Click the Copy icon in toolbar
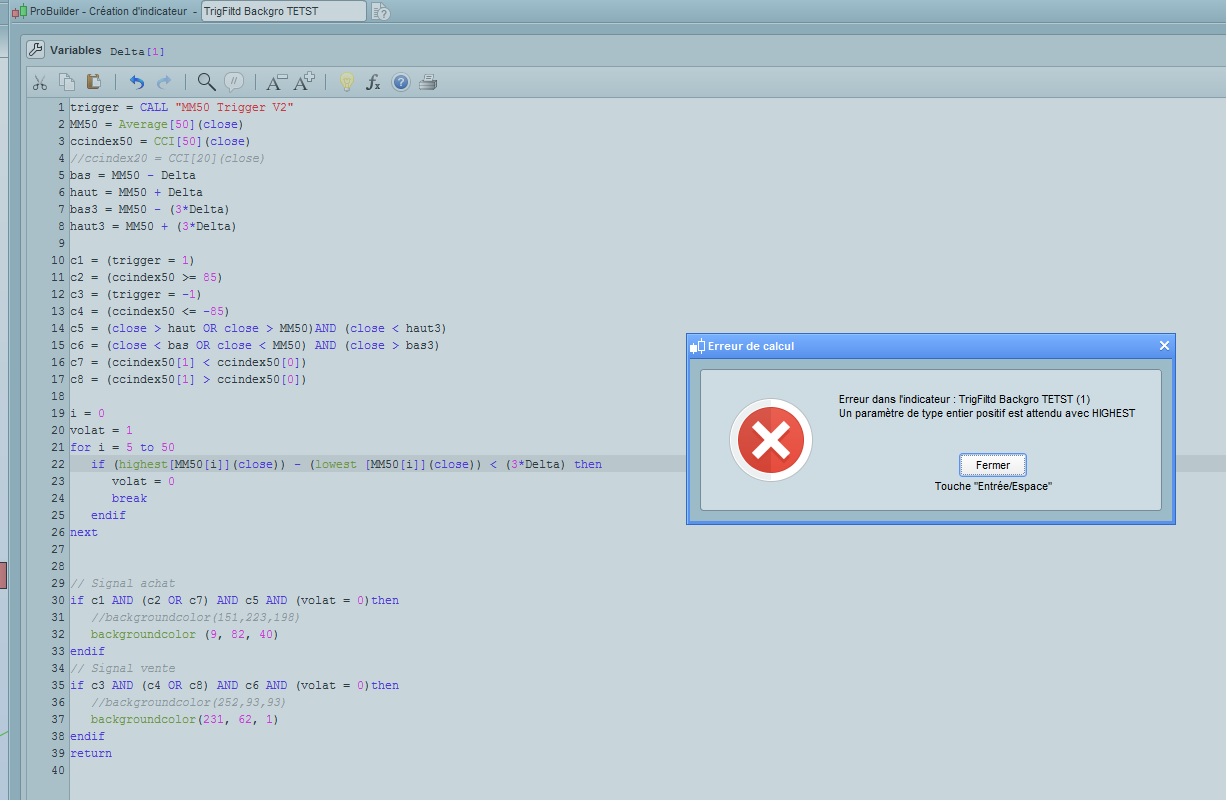Viewport: 1227px width, 801px height. pyautogui.click(x=67, y=82)
